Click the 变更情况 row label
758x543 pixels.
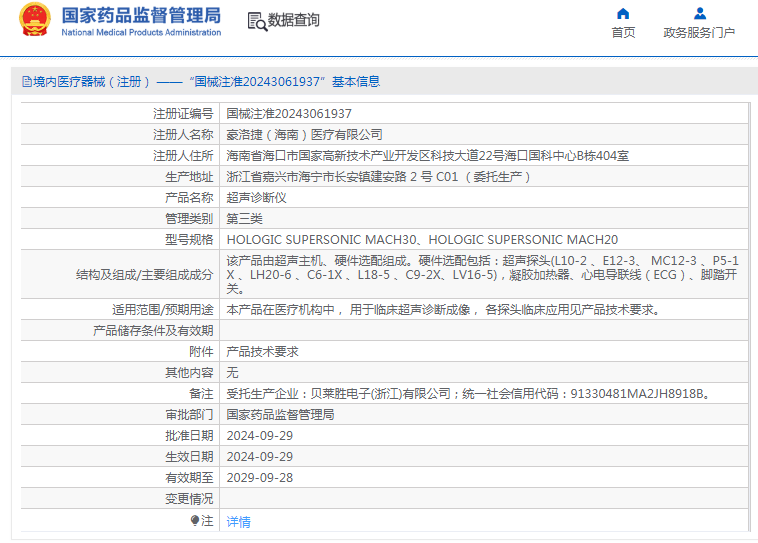[x=189, y=499]
